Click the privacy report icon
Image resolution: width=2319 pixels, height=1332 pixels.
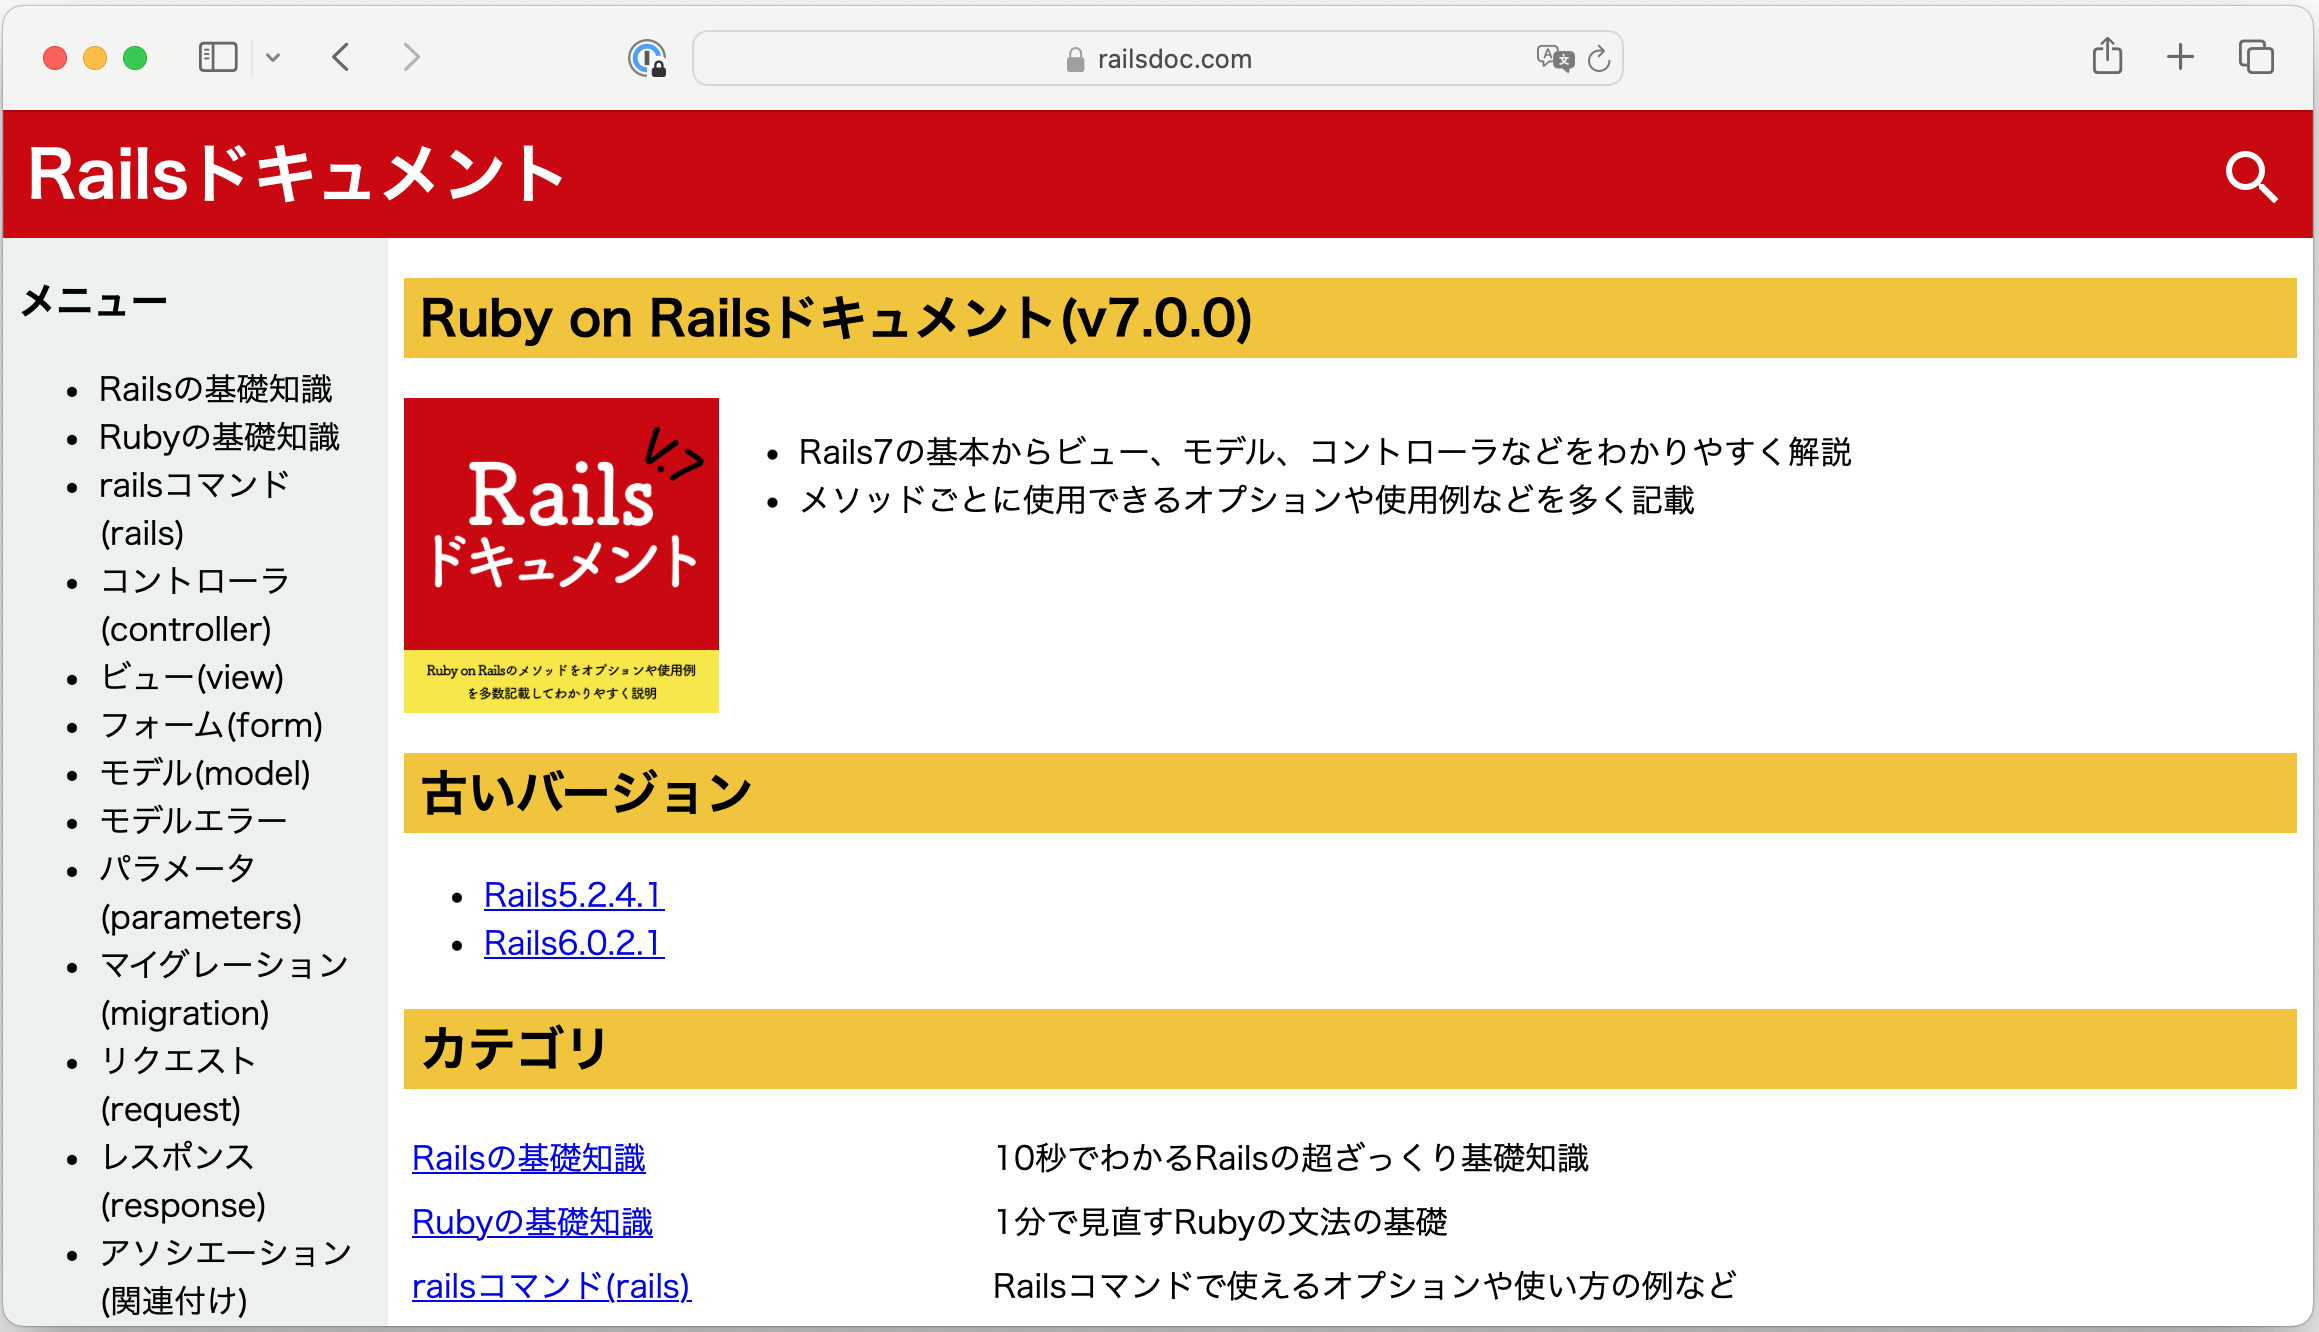click(645, 57)
